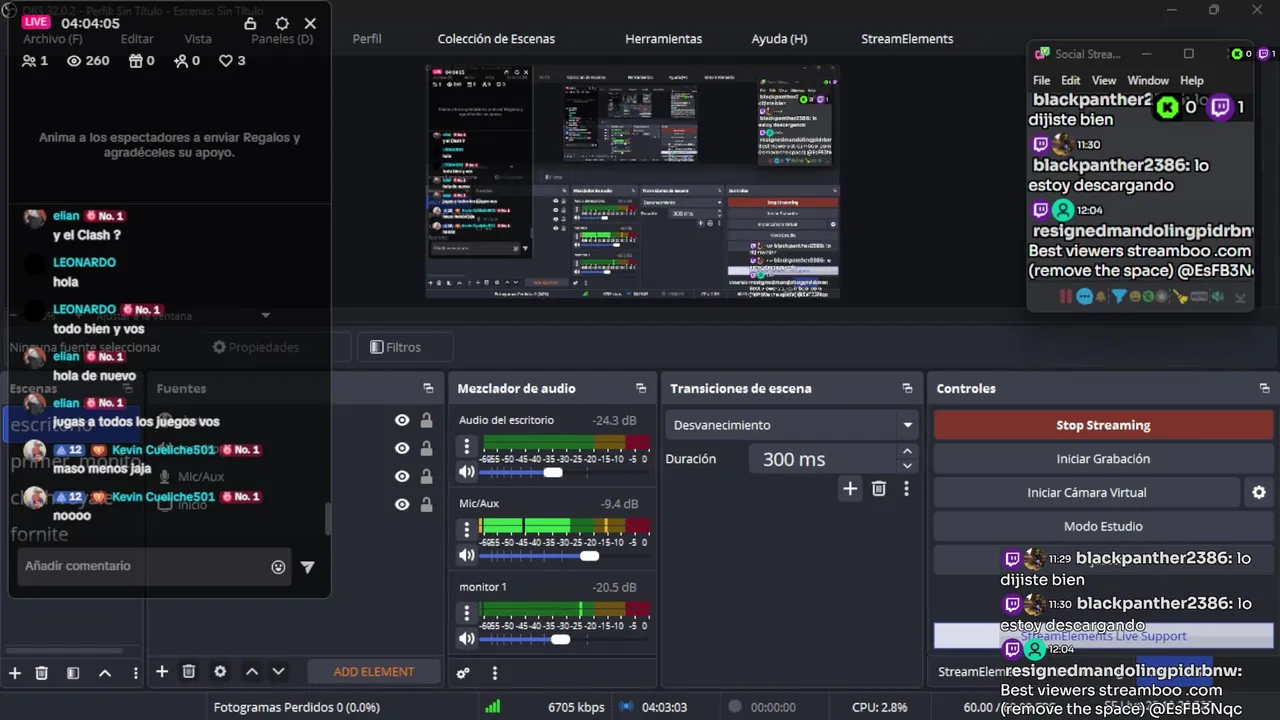Open the Perfil menu
Screen dimensions: 1280x720
(367, 39)
